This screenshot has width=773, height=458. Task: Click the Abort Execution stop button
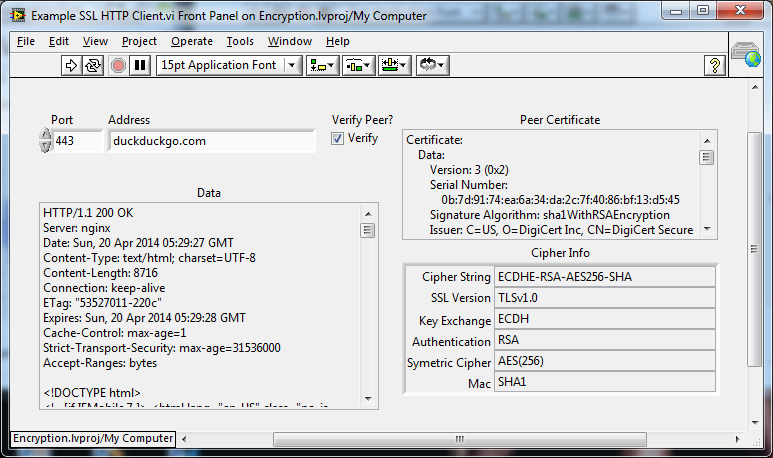[x=118, y=65]
